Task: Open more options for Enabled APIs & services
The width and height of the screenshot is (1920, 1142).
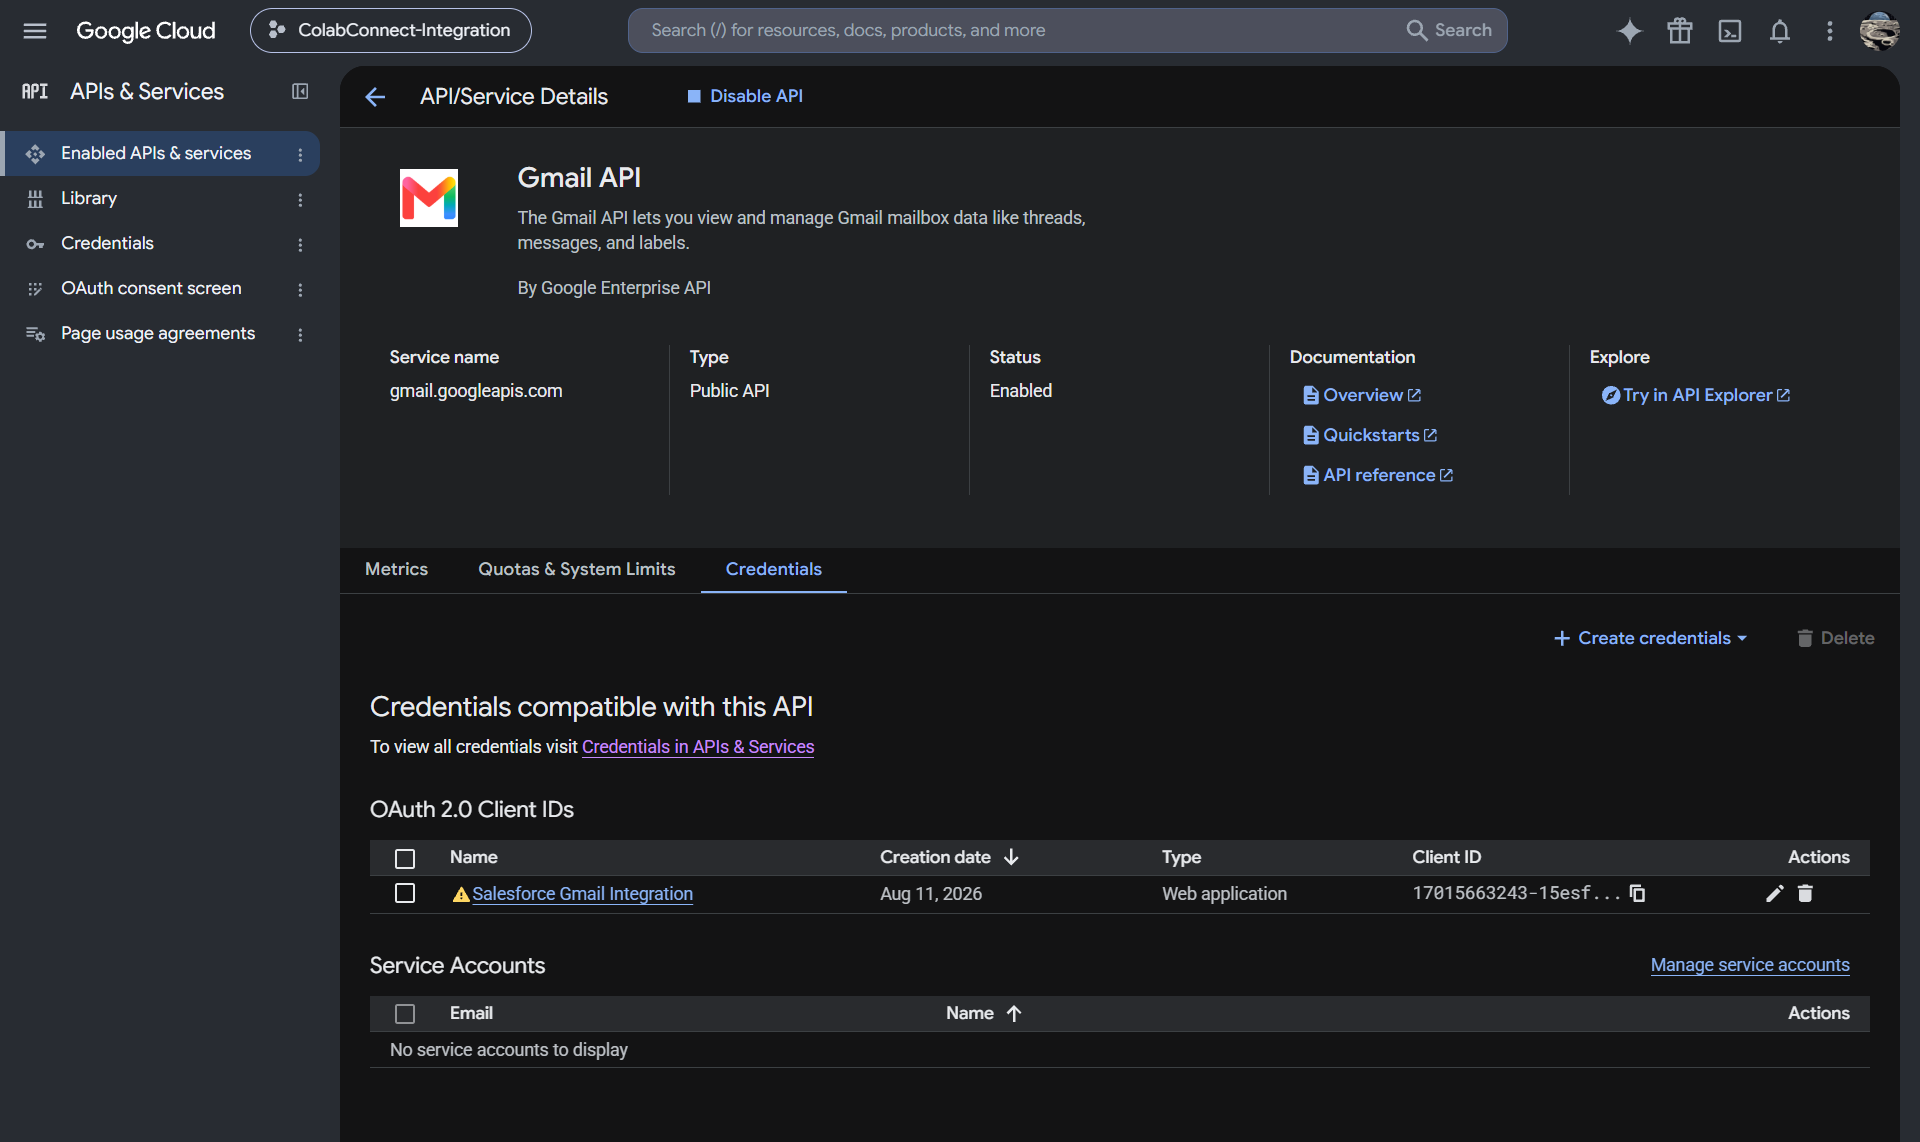Action: point(300,154)
